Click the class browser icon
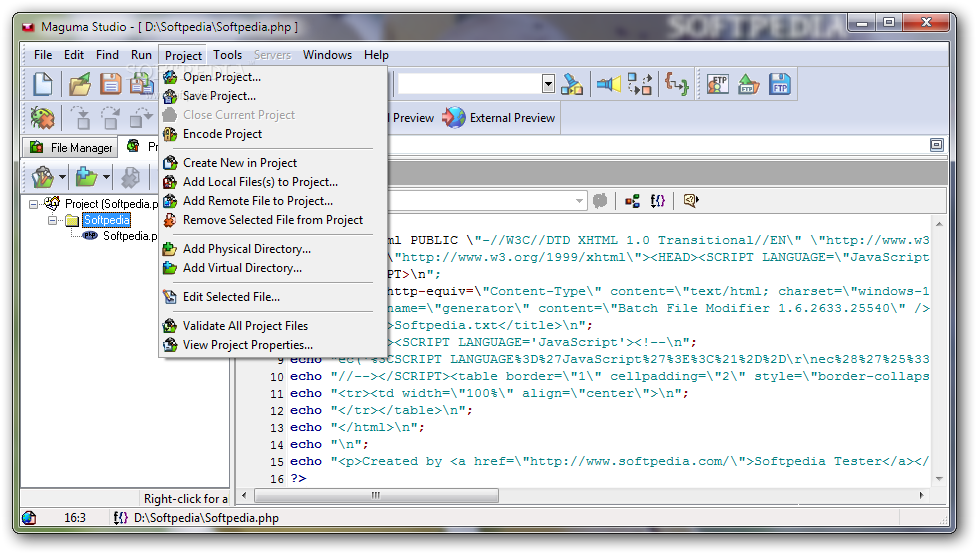Image resolution: width=977 pixels, height=554 pixels. click(x=632, y=201)
